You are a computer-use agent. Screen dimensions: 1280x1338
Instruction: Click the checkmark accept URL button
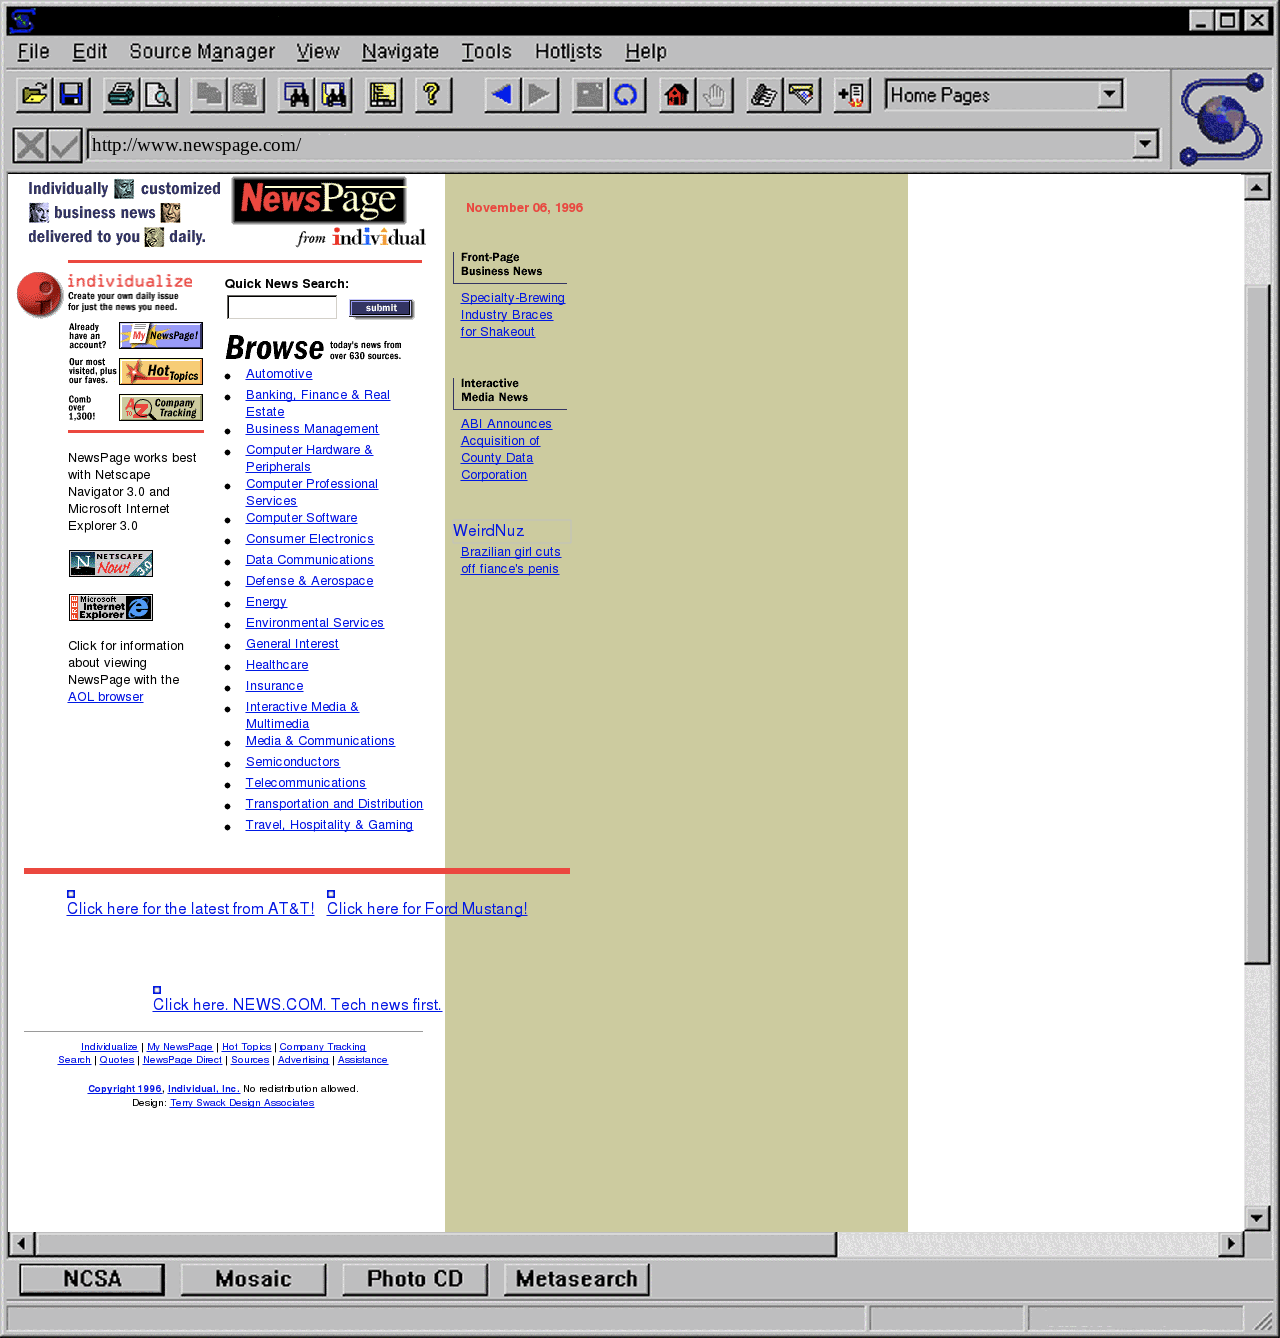pos(65,146)
